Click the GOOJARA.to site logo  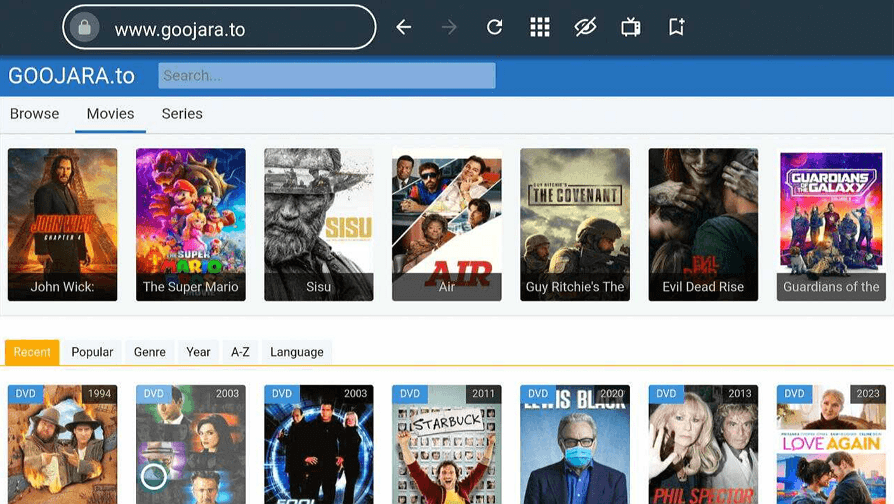tap(71, 76)
